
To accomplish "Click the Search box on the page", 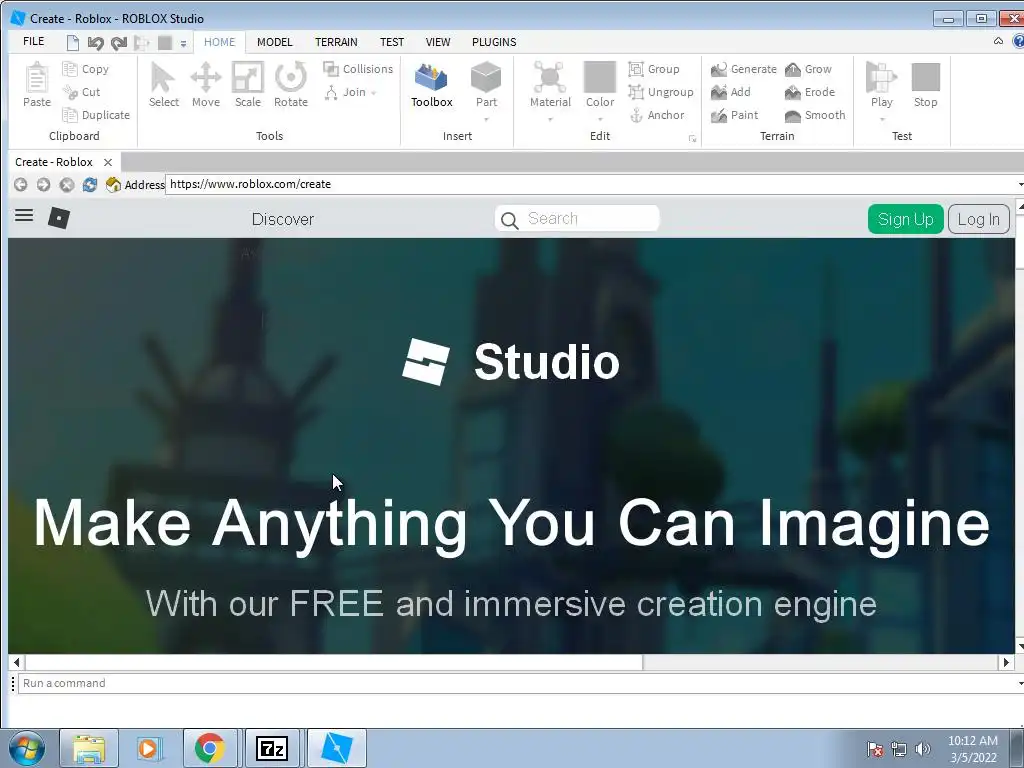I will tap(577, 218).
